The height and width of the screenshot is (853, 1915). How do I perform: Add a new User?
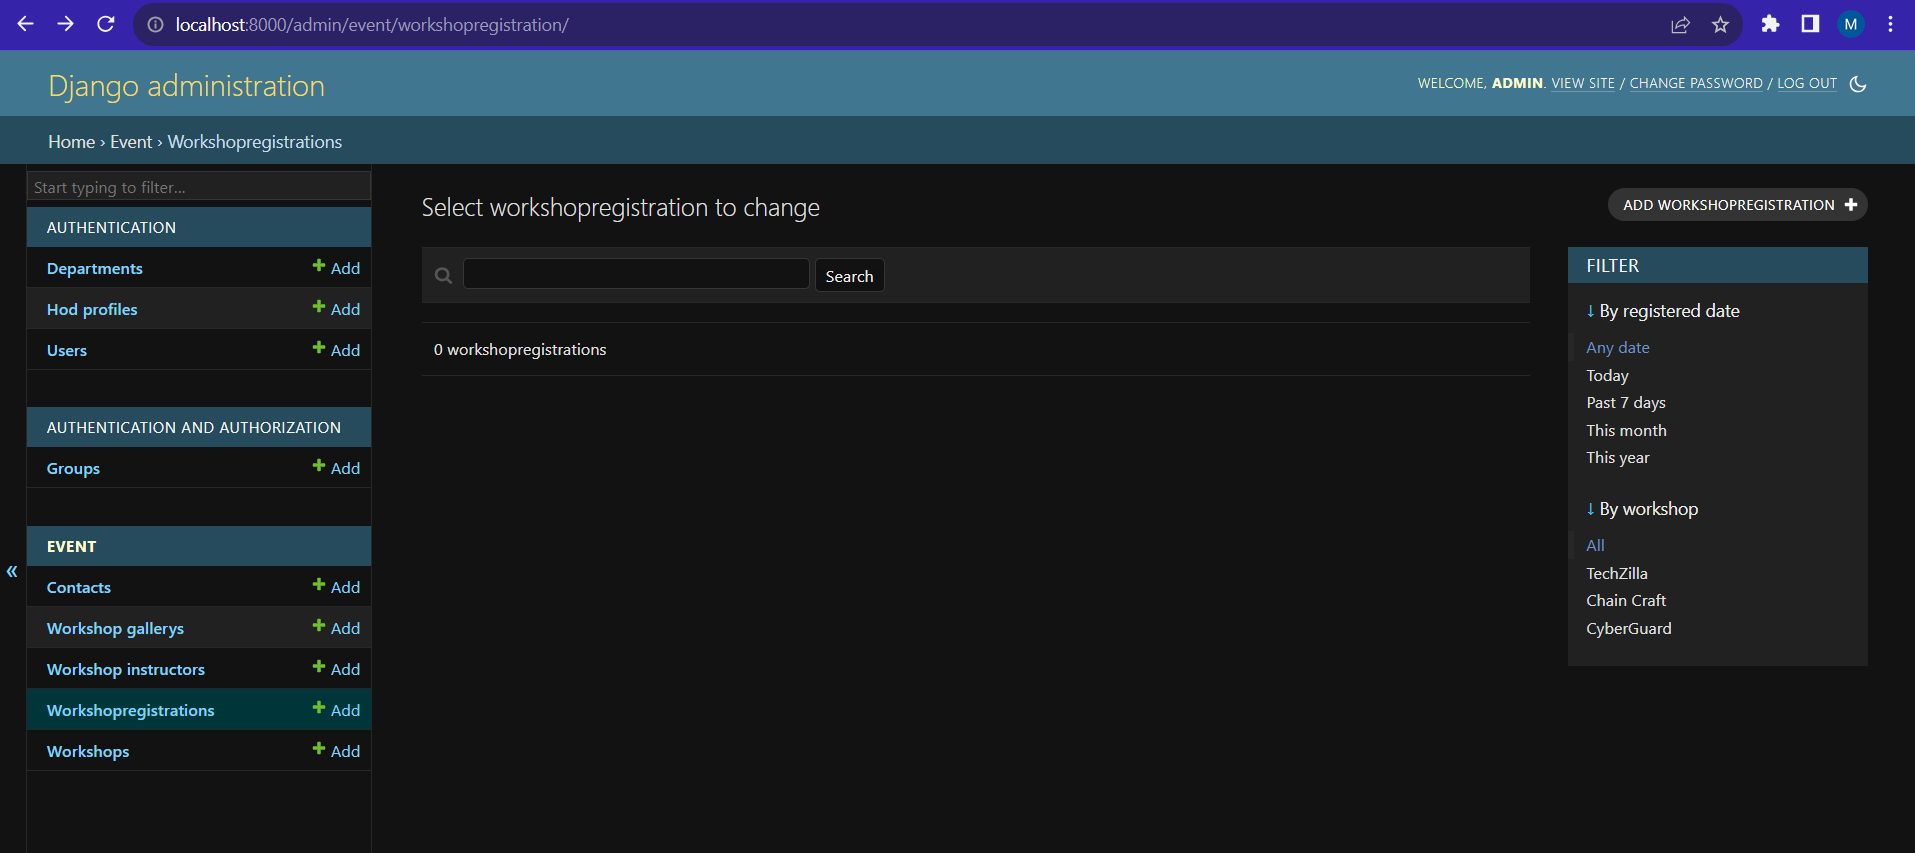[x=336, y=350]
